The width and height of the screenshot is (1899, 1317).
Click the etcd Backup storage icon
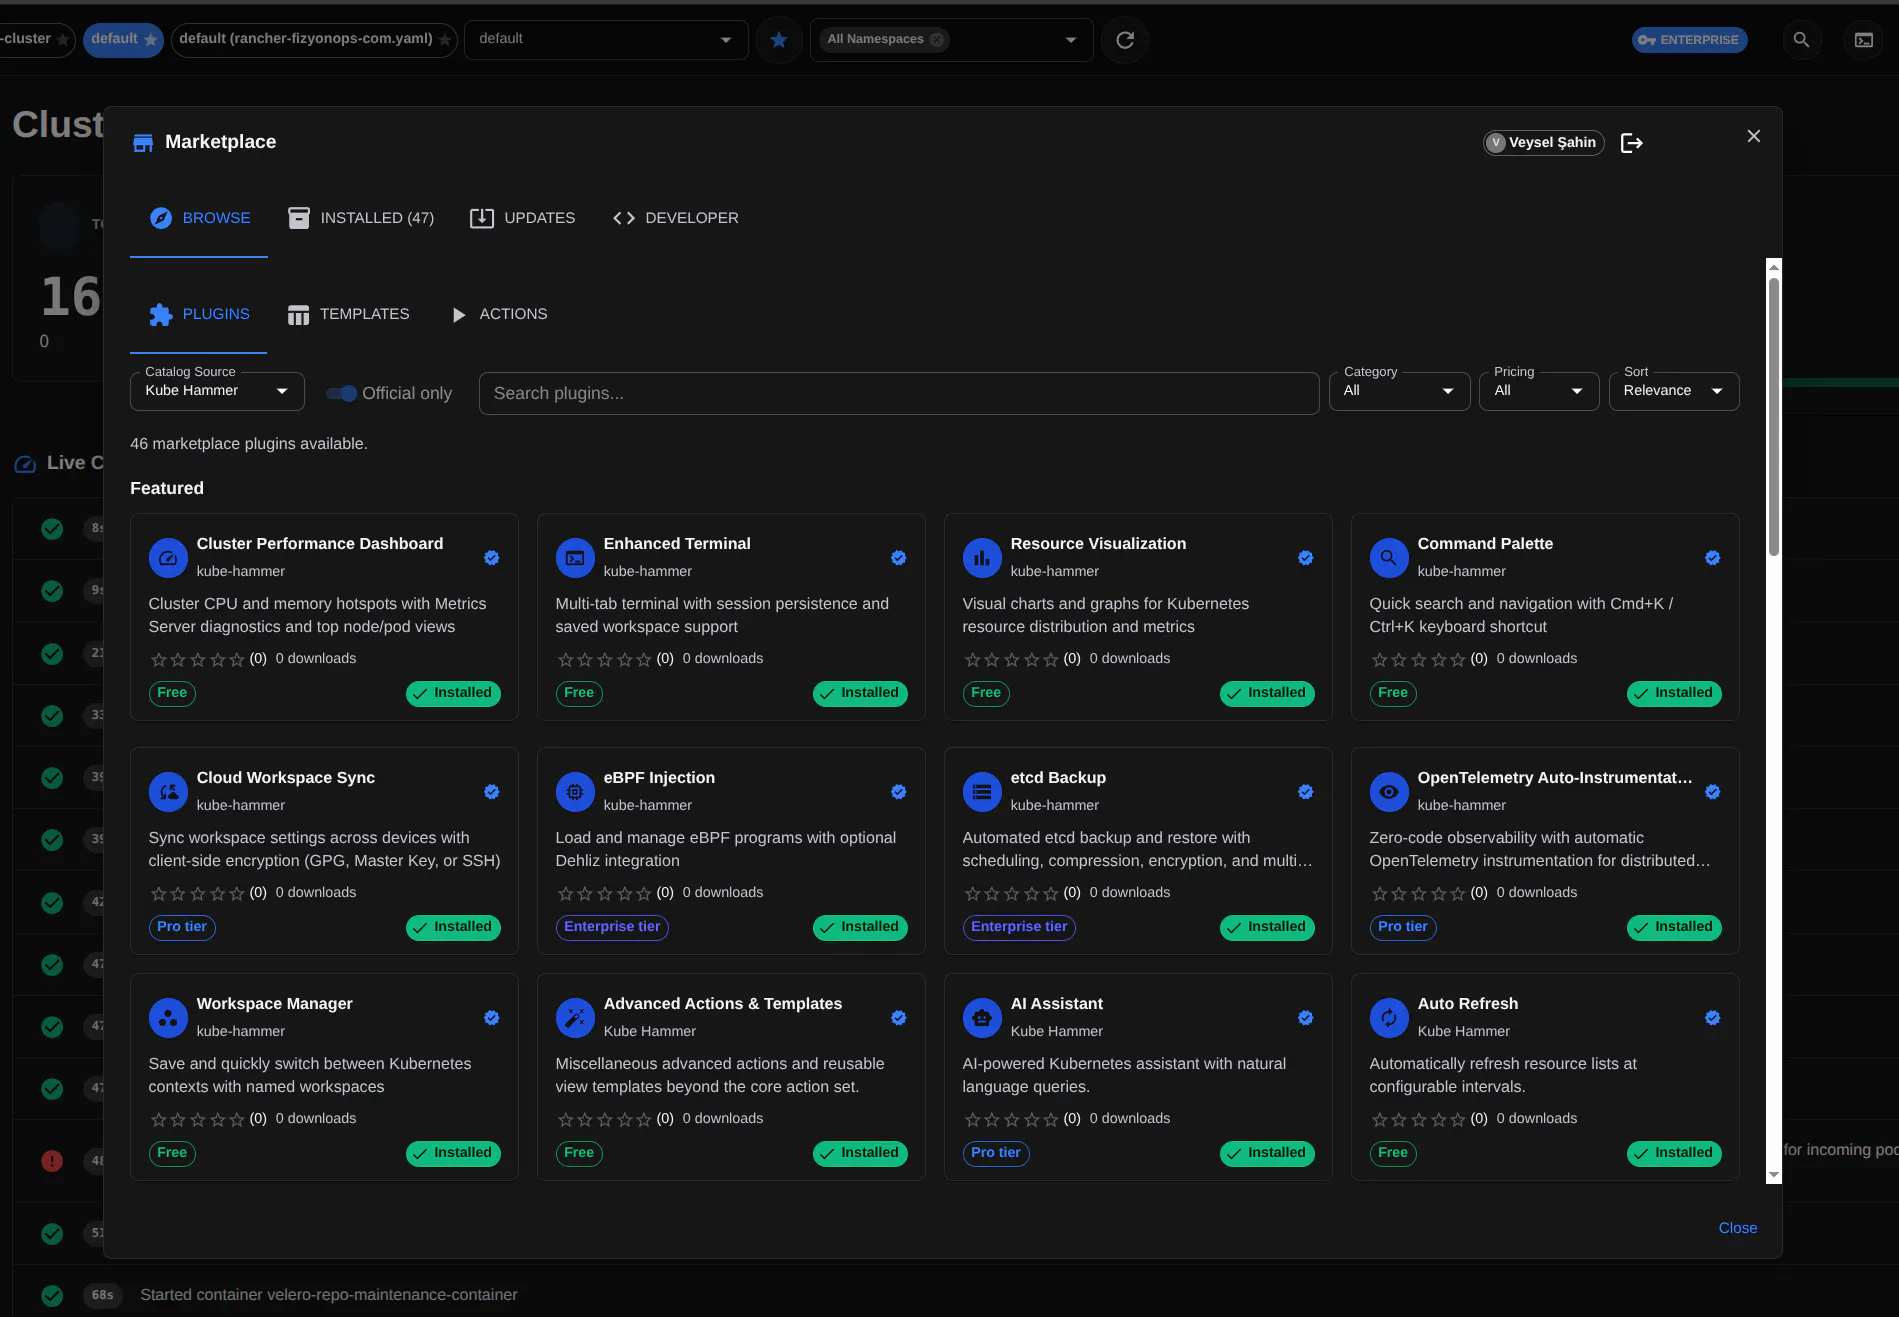pyautogui.click(x=982, y=792)
